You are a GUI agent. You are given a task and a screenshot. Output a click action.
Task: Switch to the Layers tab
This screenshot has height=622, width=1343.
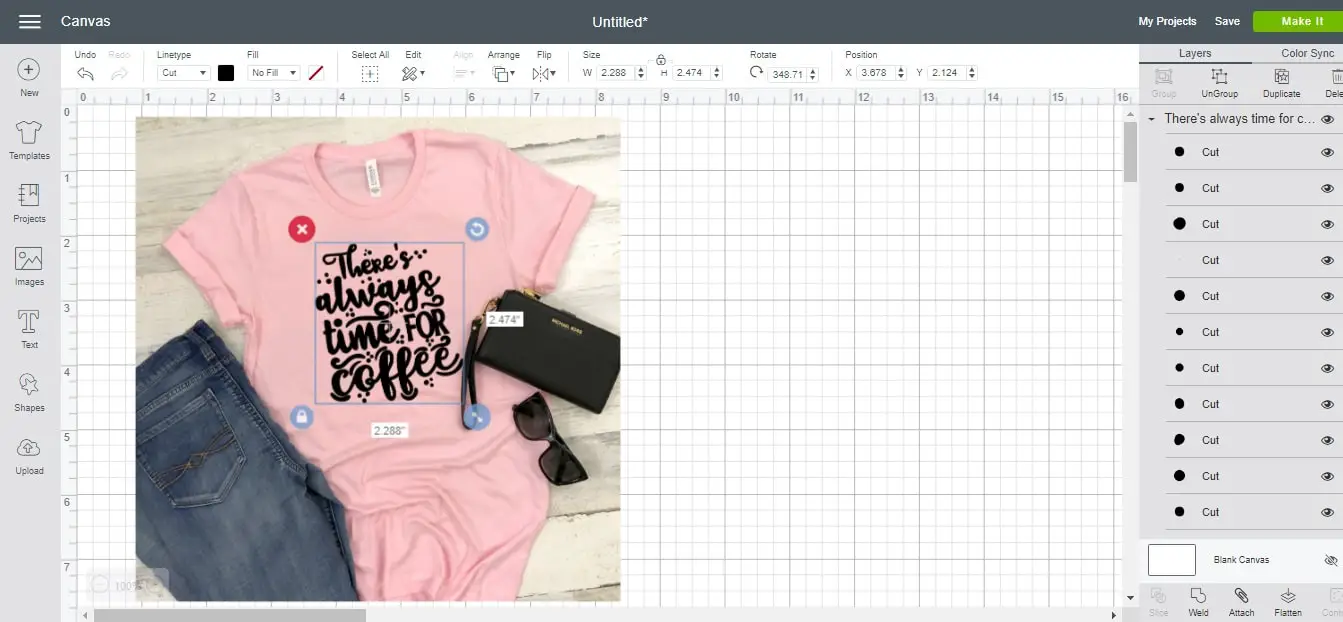point(1195,54)
